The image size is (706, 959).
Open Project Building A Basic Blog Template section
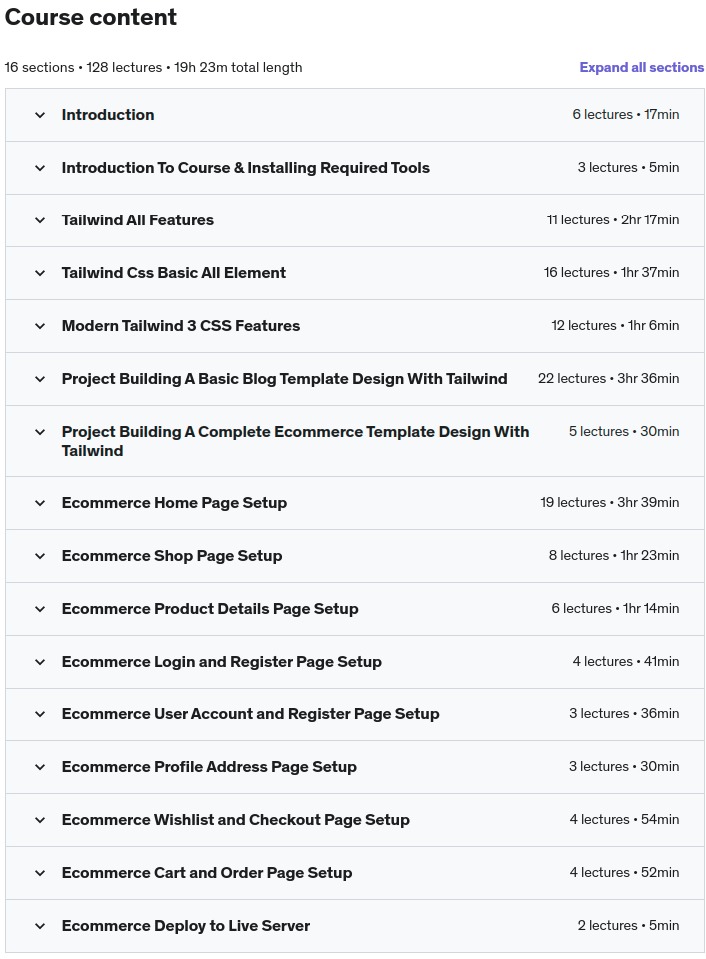click(x=284, y=379)
